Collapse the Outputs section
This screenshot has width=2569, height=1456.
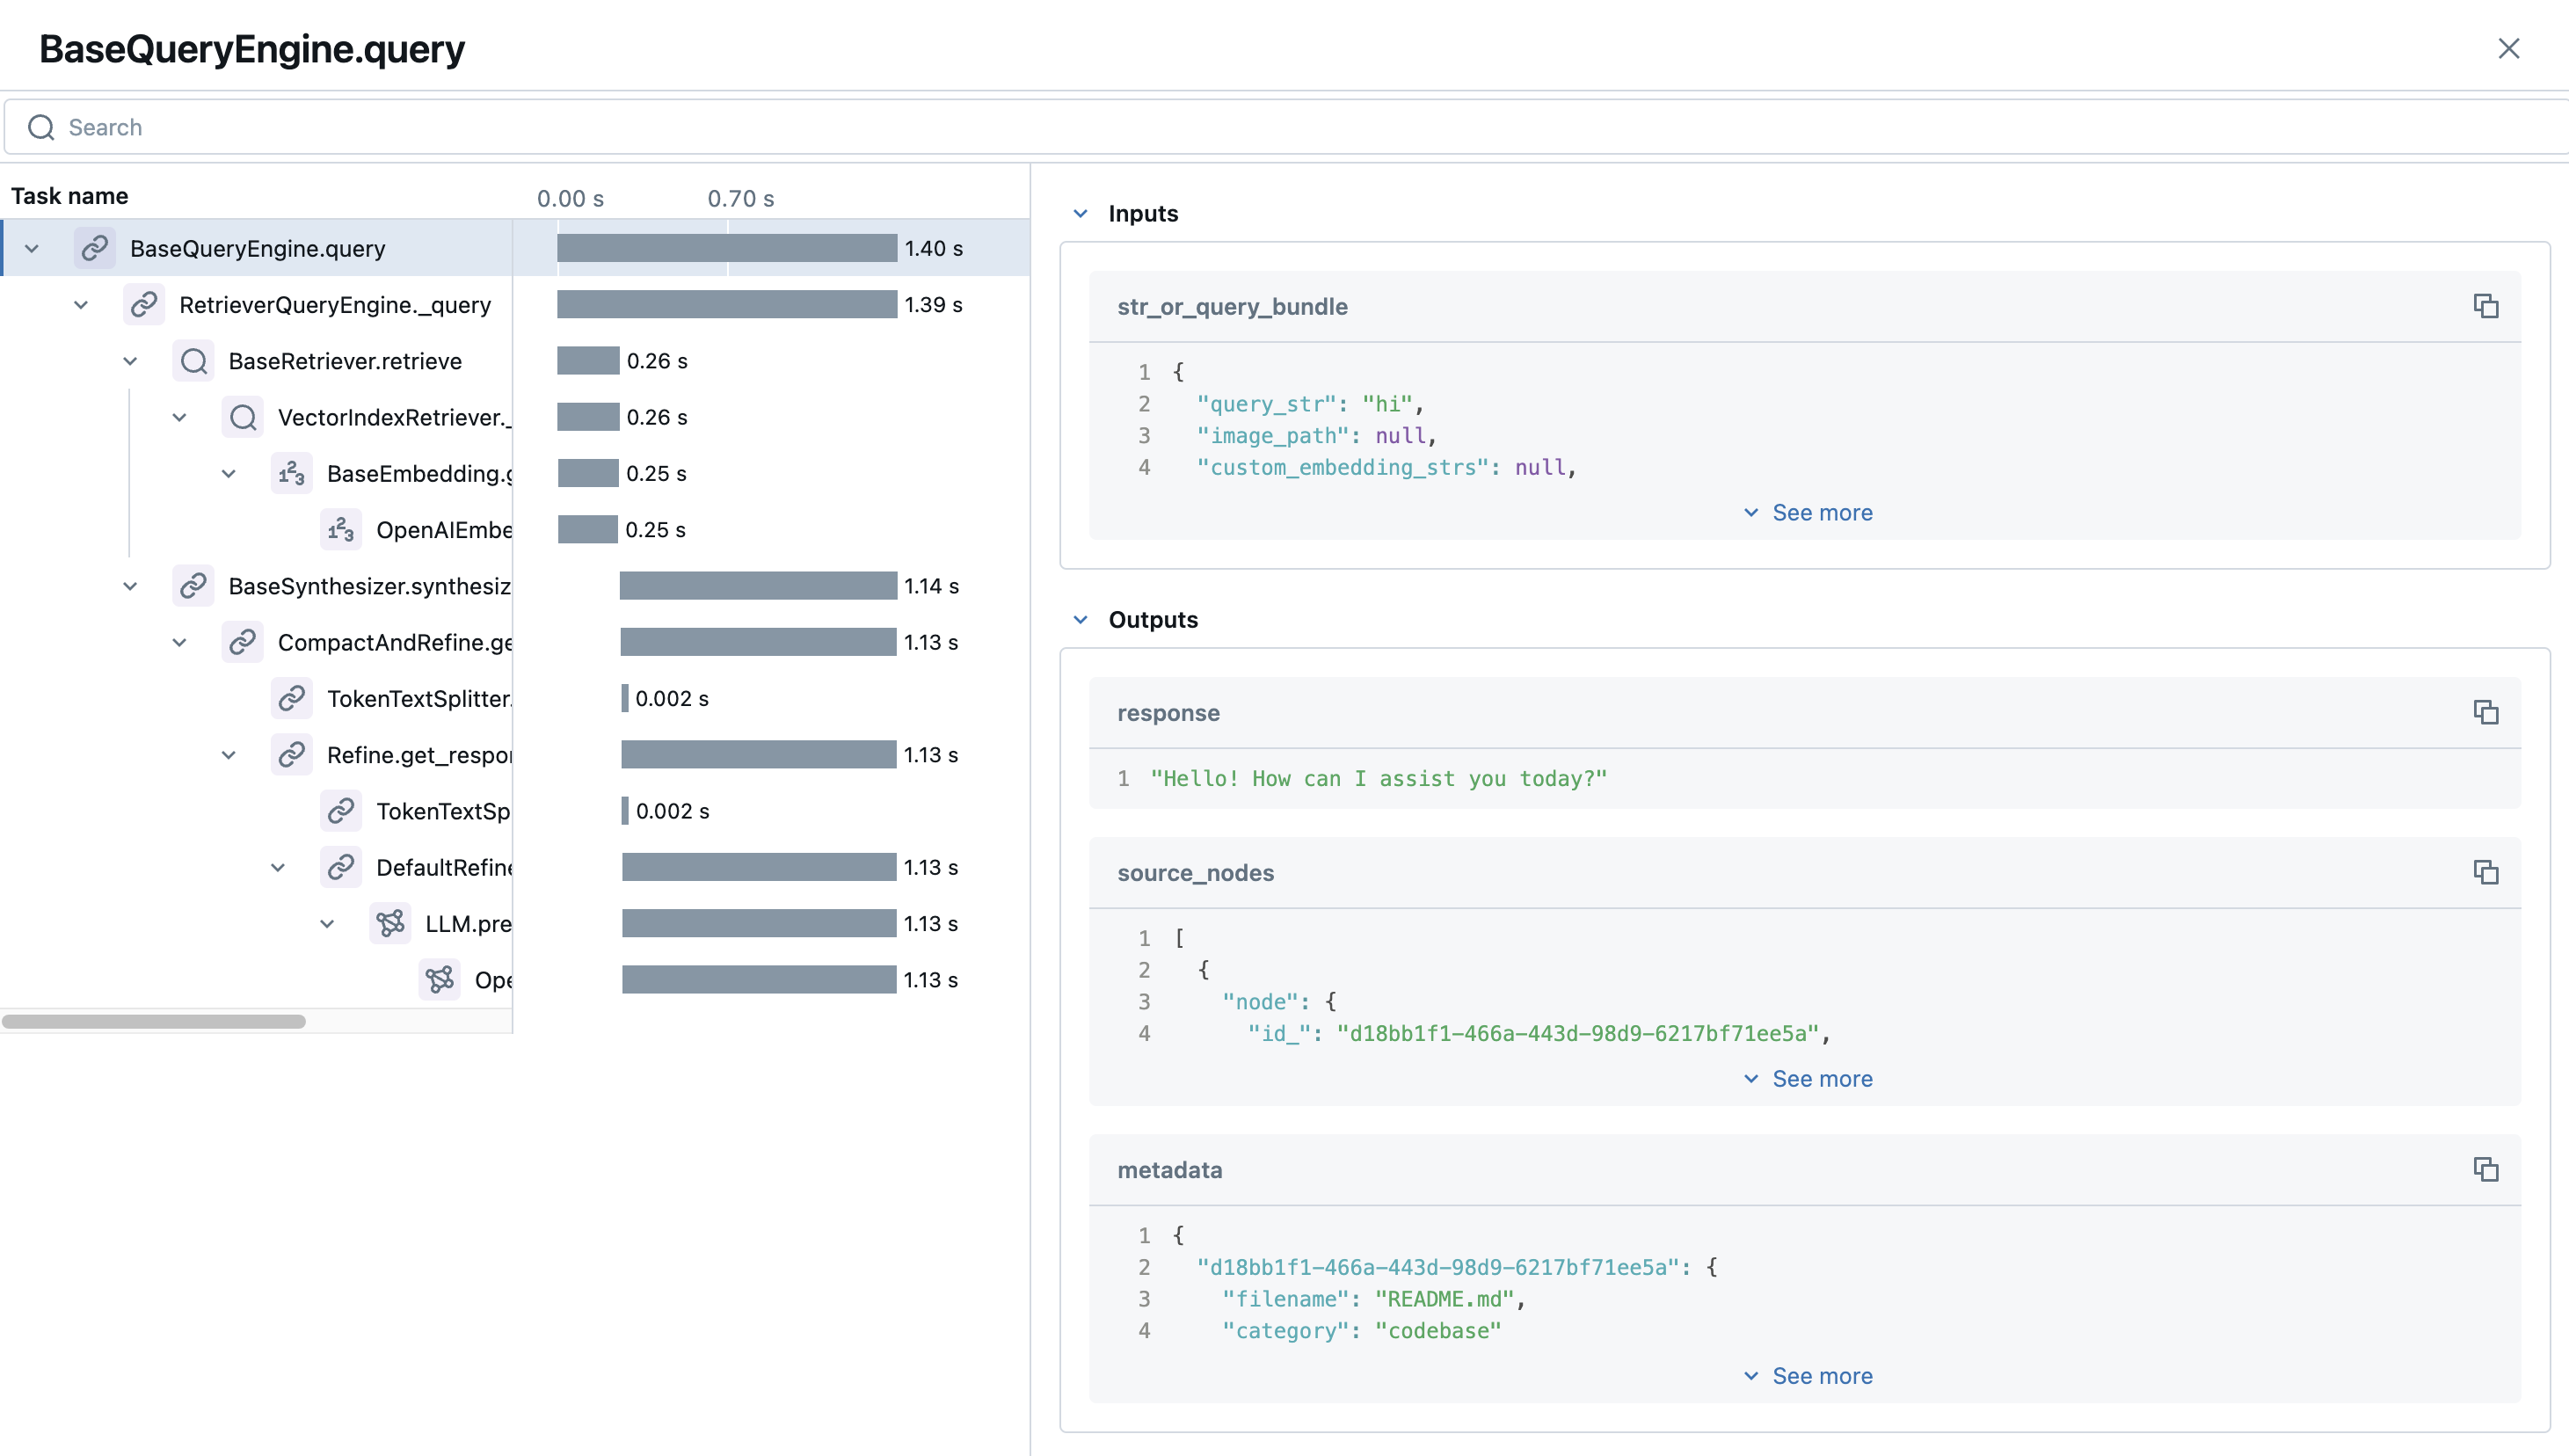[x=1080, y=619]
